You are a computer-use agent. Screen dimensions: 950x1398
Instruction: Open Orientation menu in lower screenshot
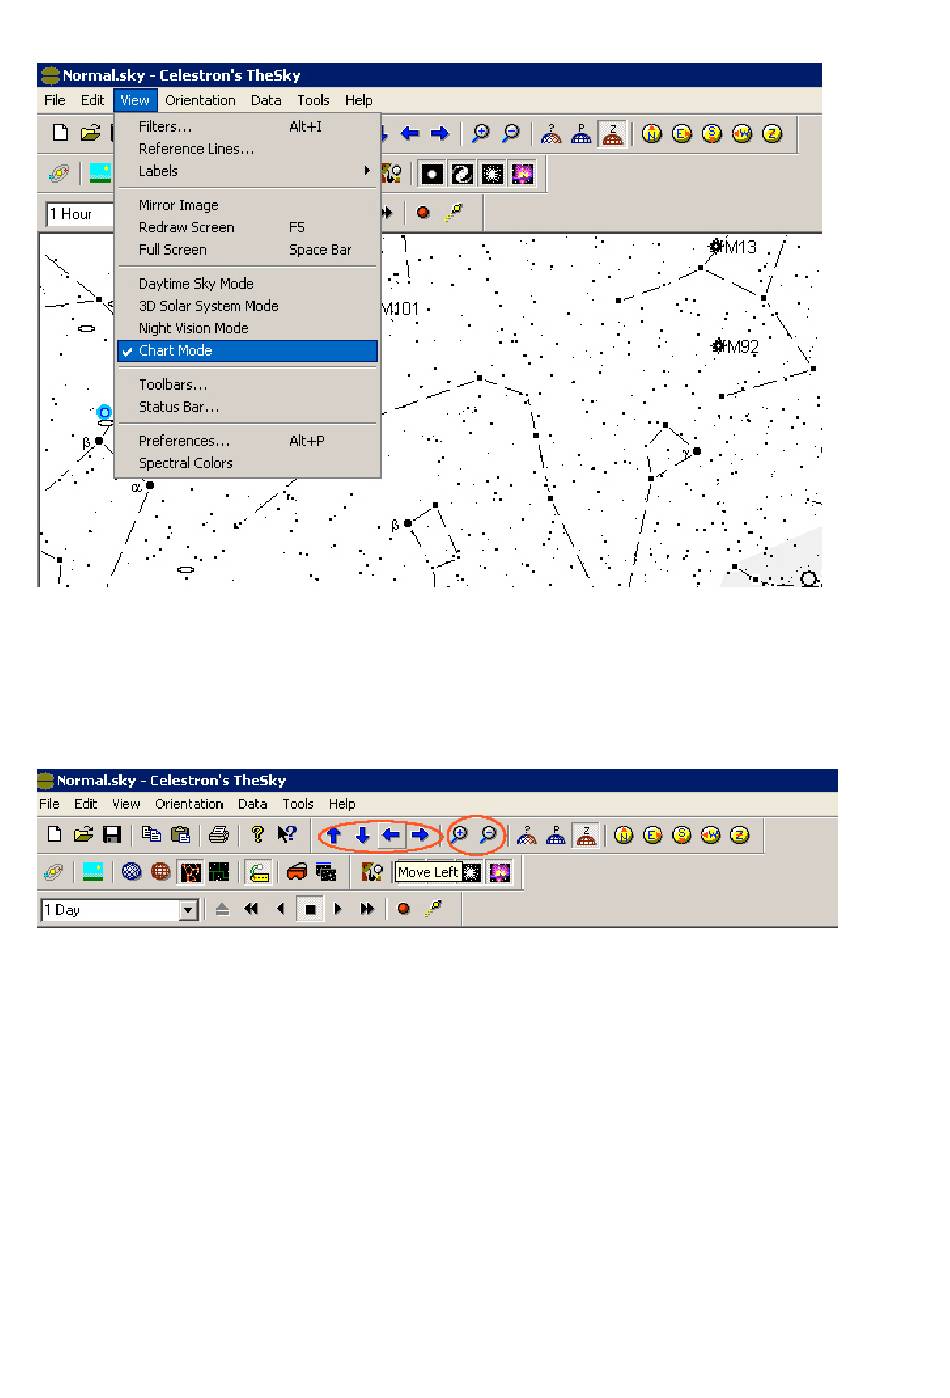[189, 804]
